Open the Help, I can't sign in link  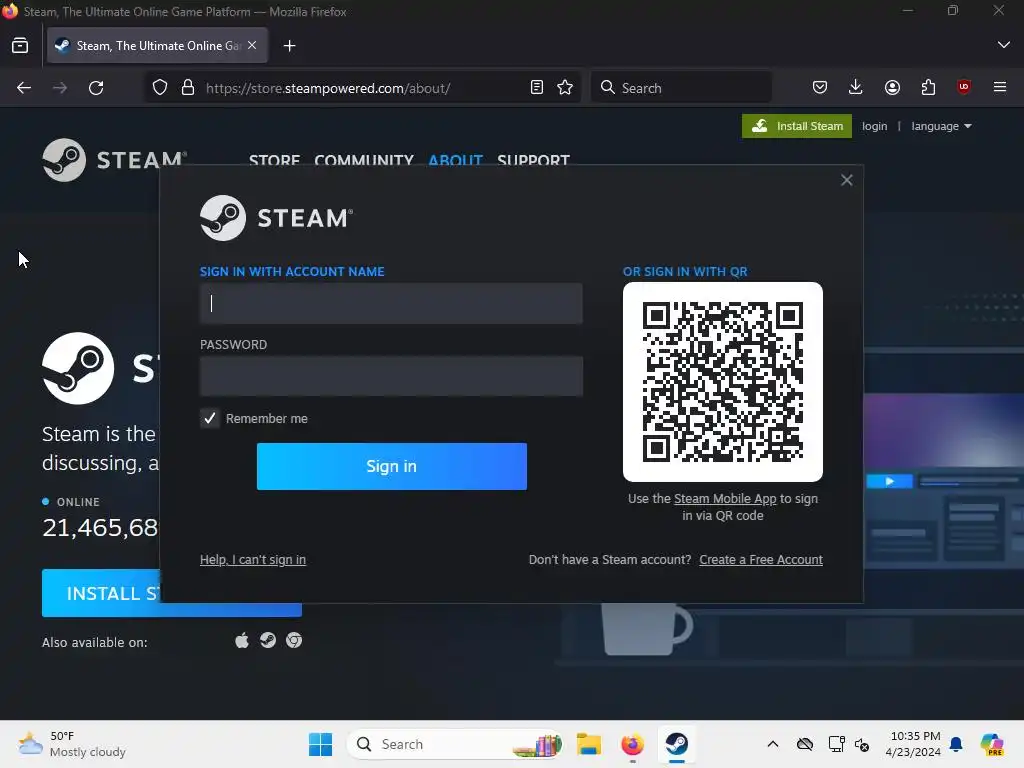[x=253, y=560]
